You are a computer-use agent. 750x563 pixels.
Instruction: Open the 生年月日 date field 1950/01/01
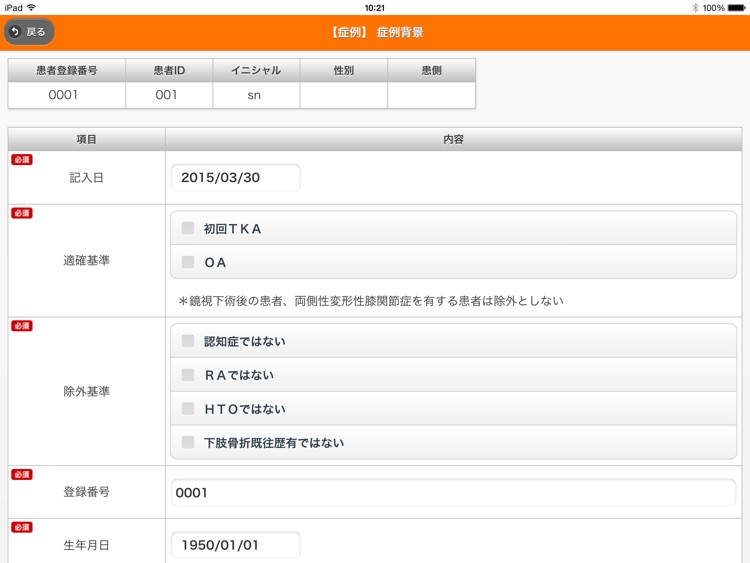tap(236, 545)
